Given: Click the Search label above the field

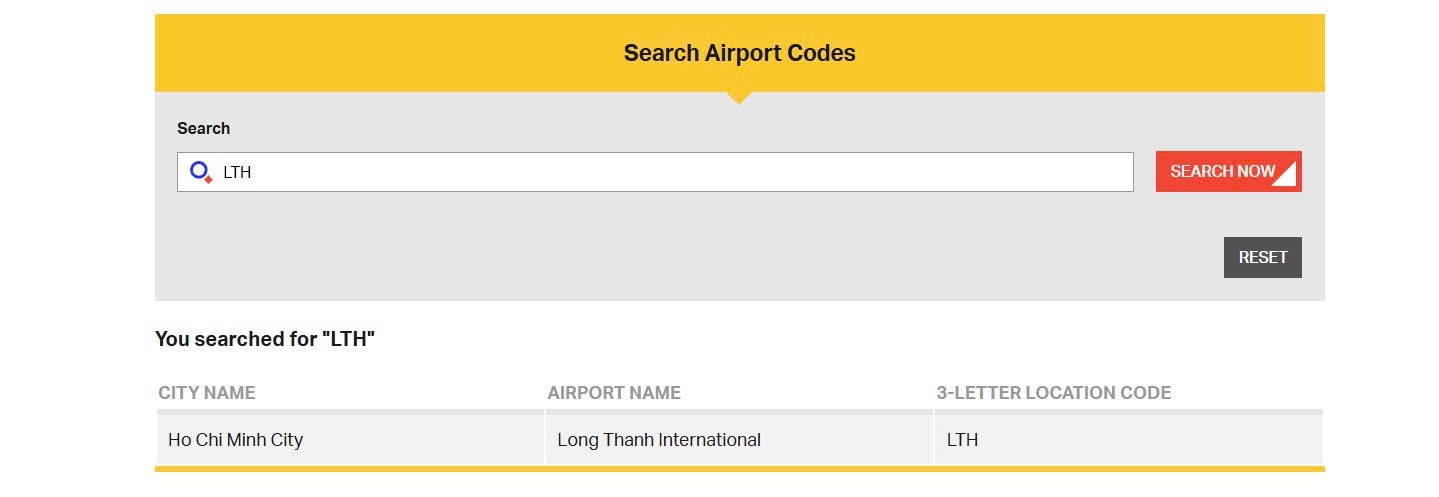Looking at the screenshot, I should [204, 128].
